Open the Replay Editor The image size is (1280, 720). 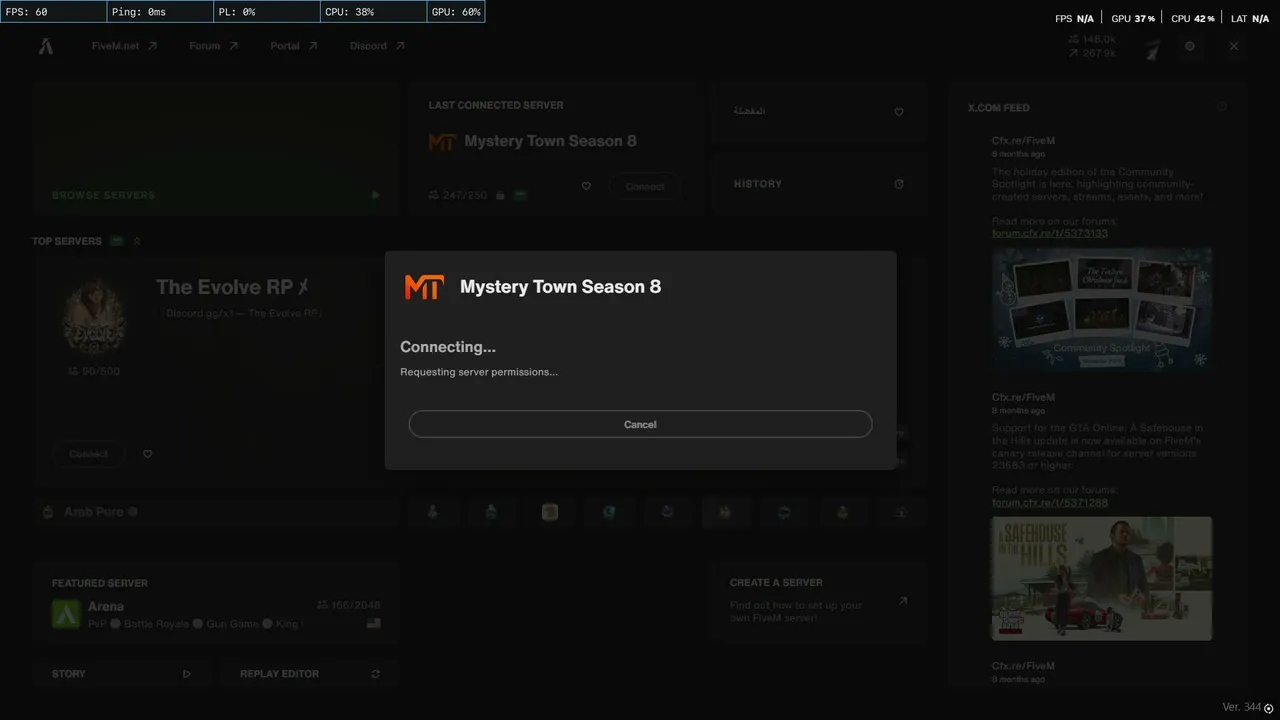(x=309, y=674)
